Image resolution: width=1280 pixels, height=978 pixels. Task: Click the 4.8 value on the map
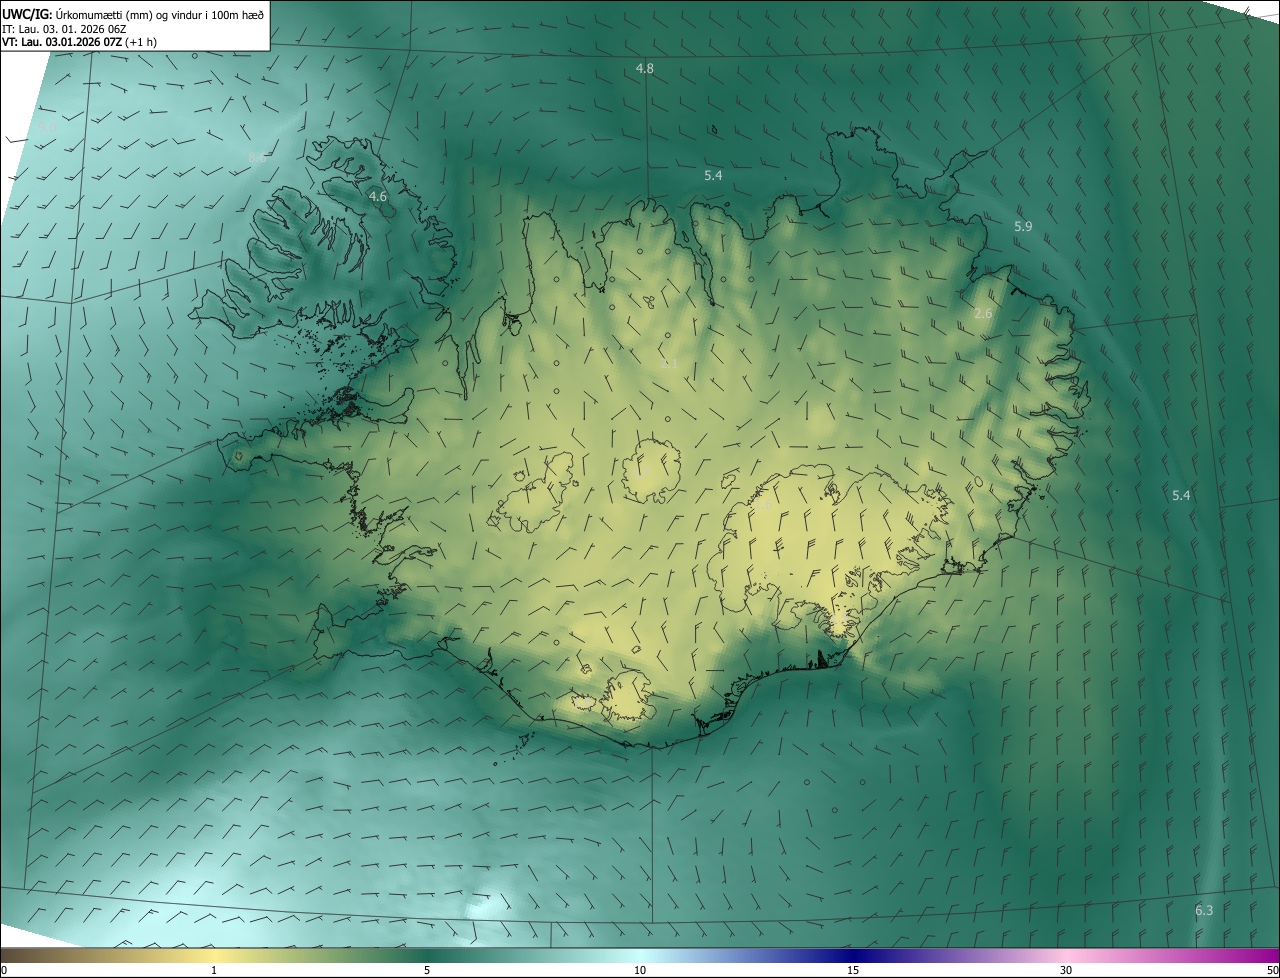coord(645,69)
